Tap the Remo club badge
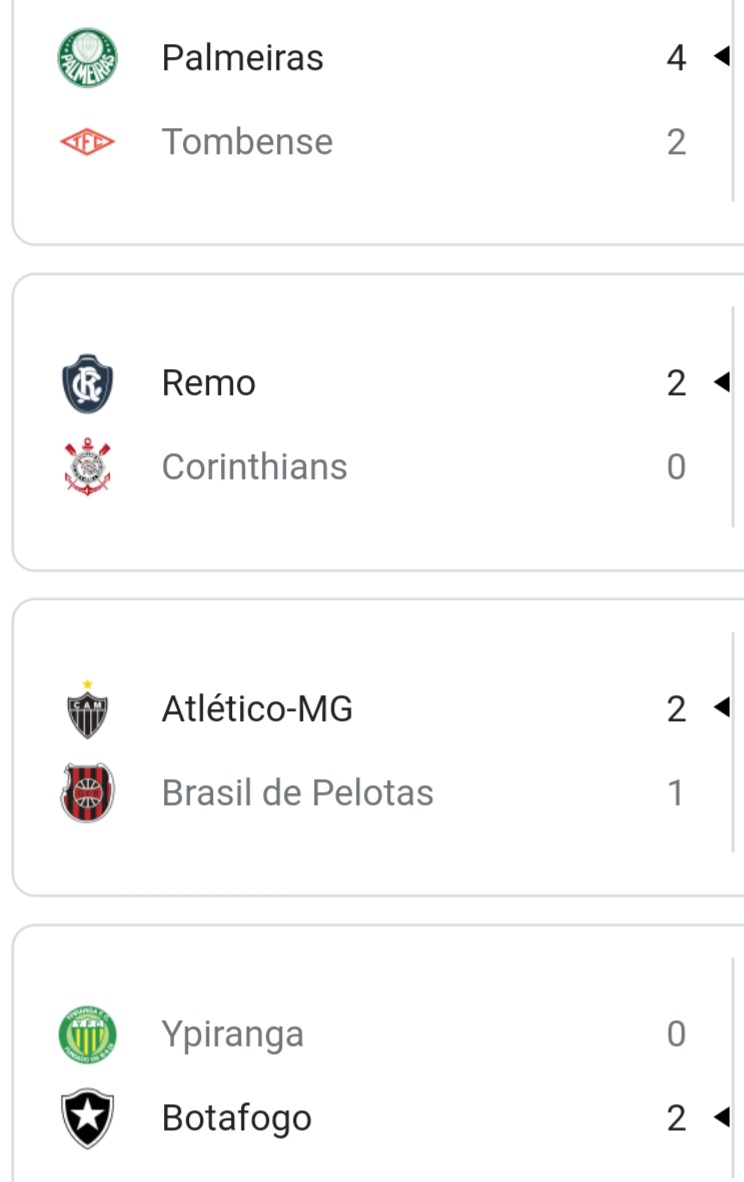 [x=87, y=383]
